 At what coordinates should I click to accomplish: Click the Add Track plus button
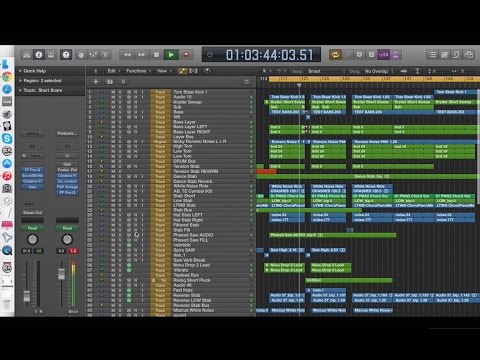pos(96,82)
